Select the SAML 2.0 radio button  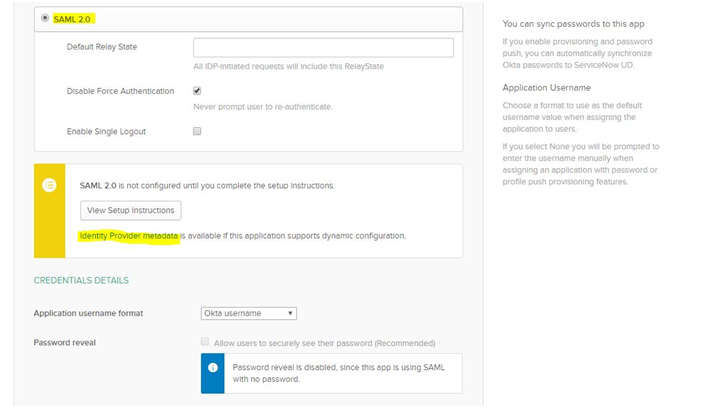coord(45,18)
